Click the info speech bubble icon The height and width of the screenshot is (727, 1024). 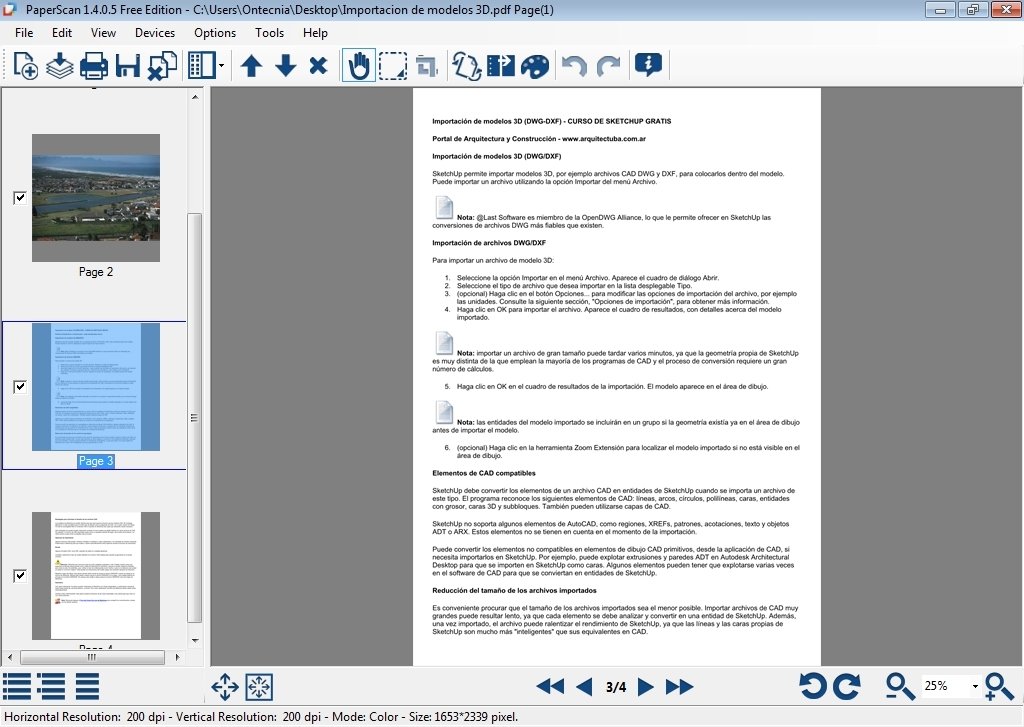(648, 65)
